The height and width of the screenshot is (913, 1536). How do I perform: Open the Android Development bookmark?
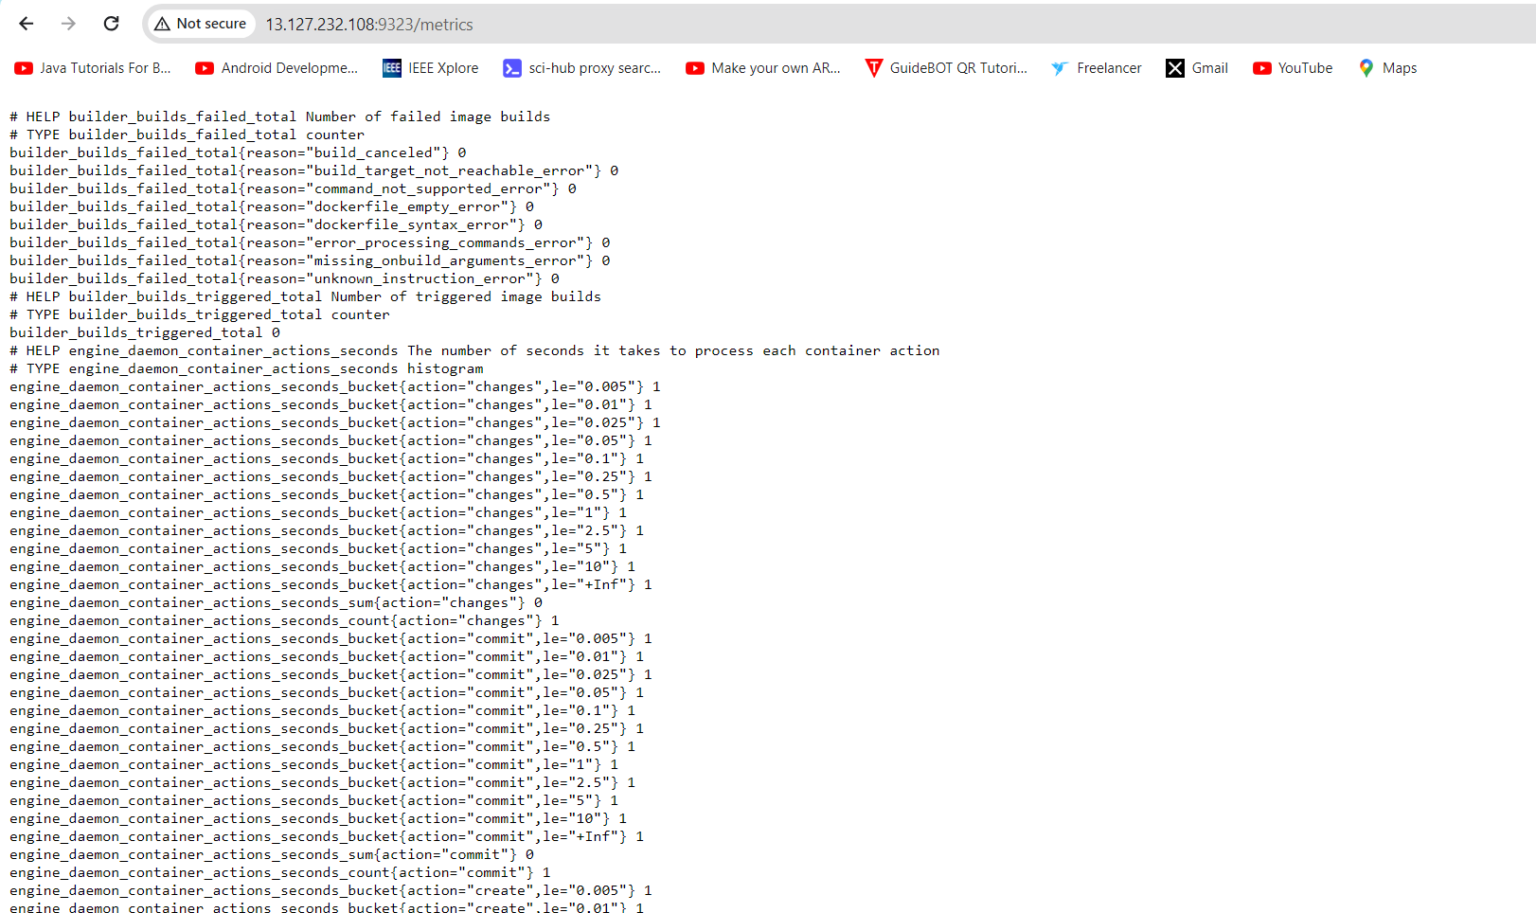(x=277, y=68)
